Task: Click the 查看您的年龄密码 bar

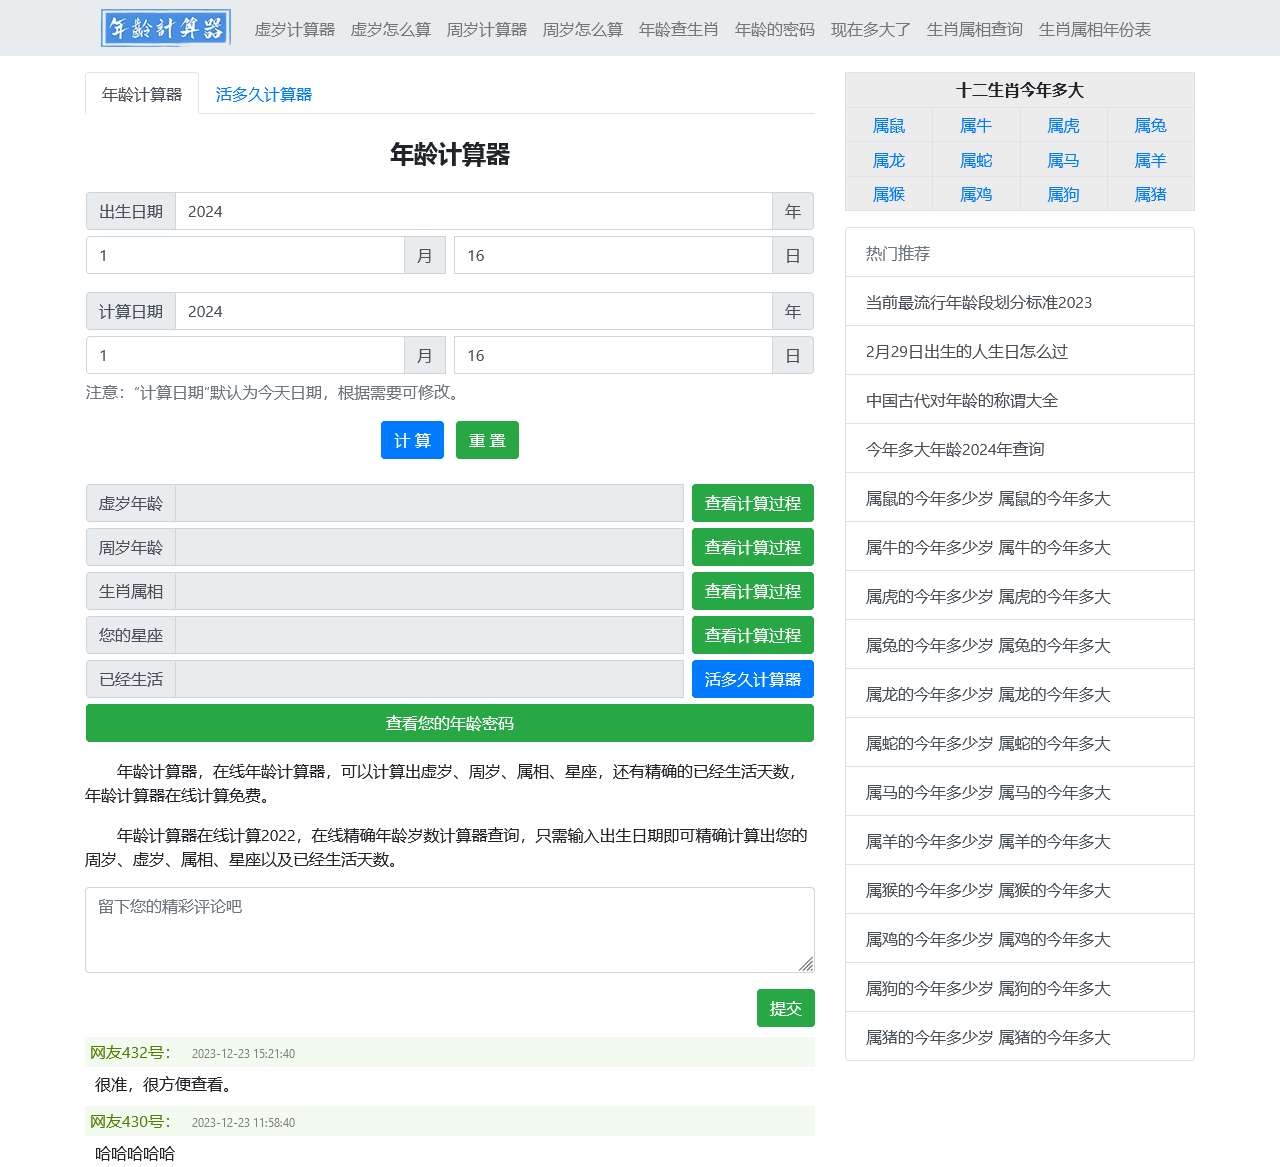Action: [x=450, y=724]
